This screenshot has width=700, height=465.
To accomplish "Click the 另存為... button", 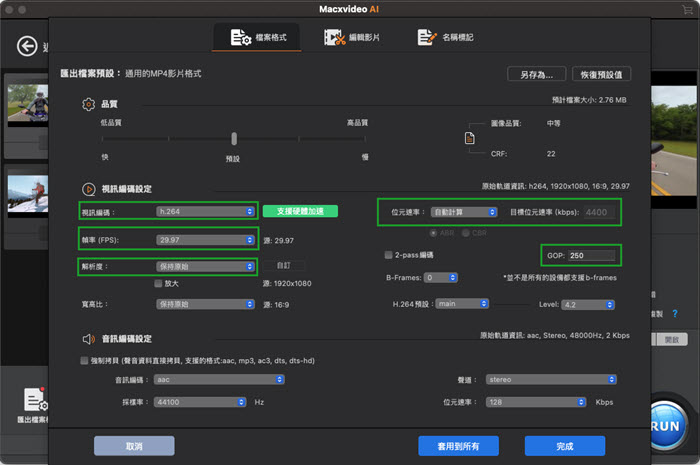I will coord(537,75).
